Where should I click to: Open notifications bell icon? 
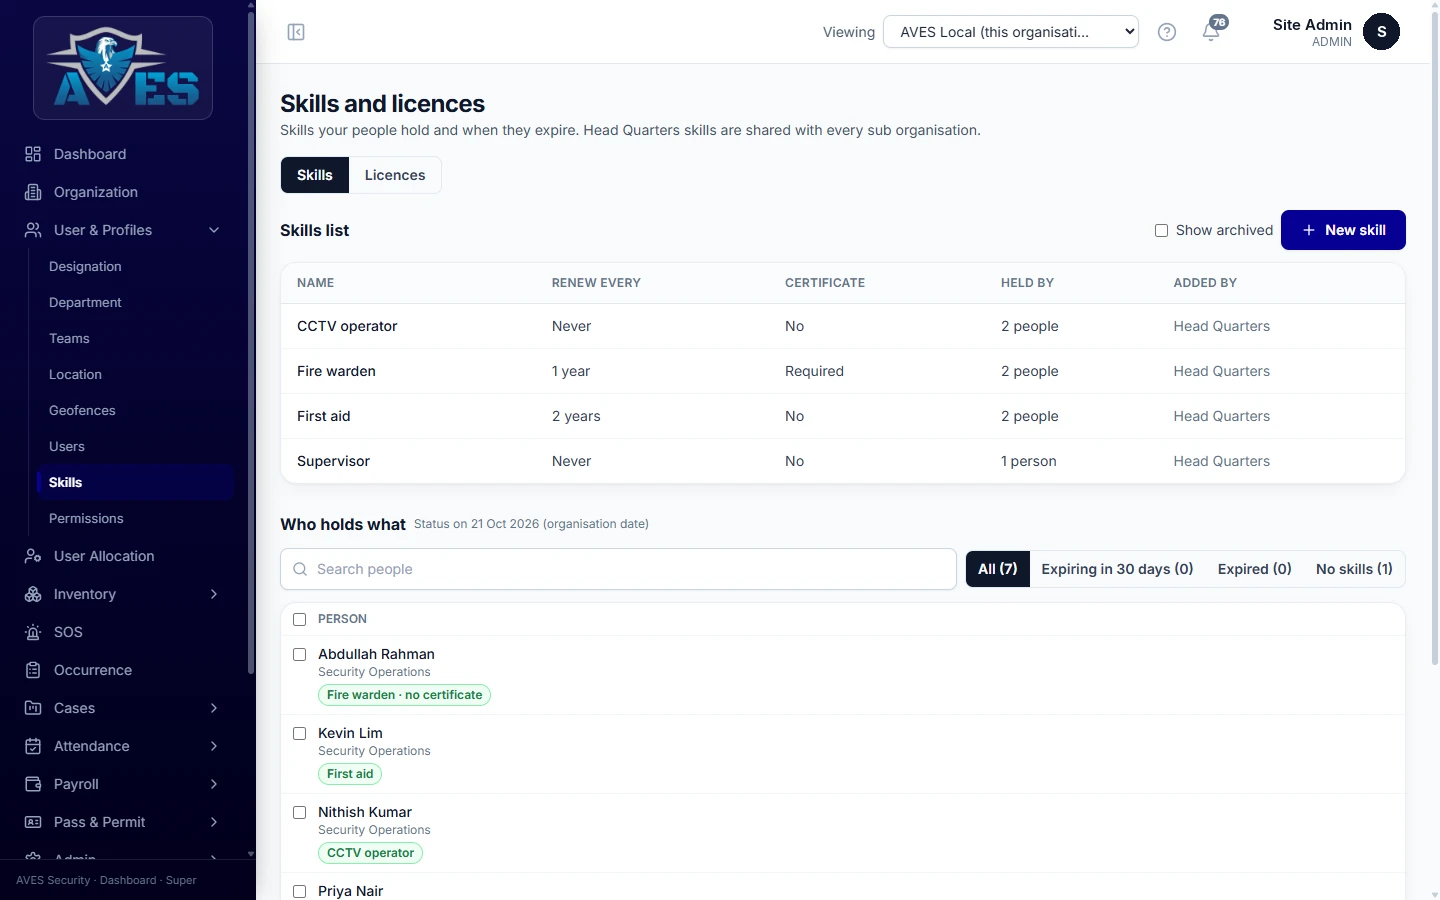(1211, 32)
